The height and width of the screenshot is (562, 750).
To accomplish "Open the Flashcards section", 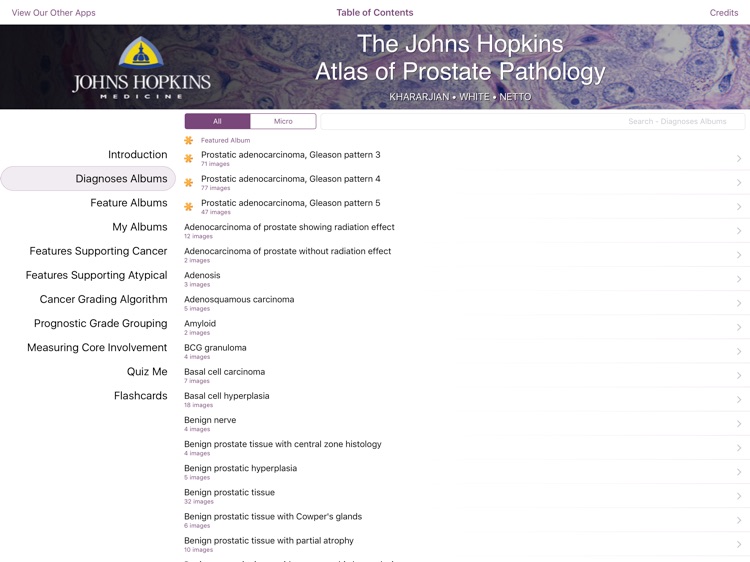I will point(140,396).
